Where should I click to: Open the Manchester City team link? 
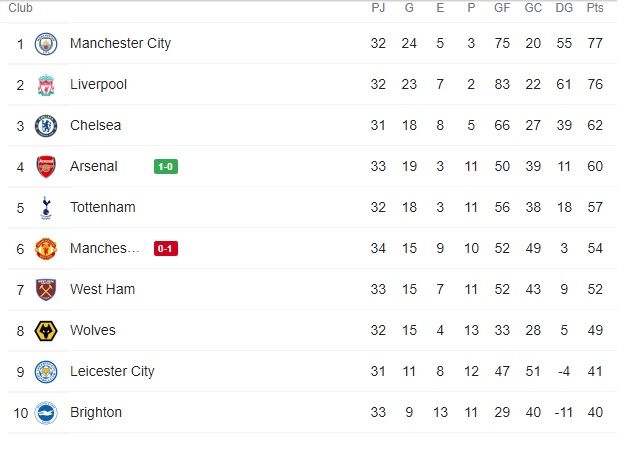pos(120,44)
